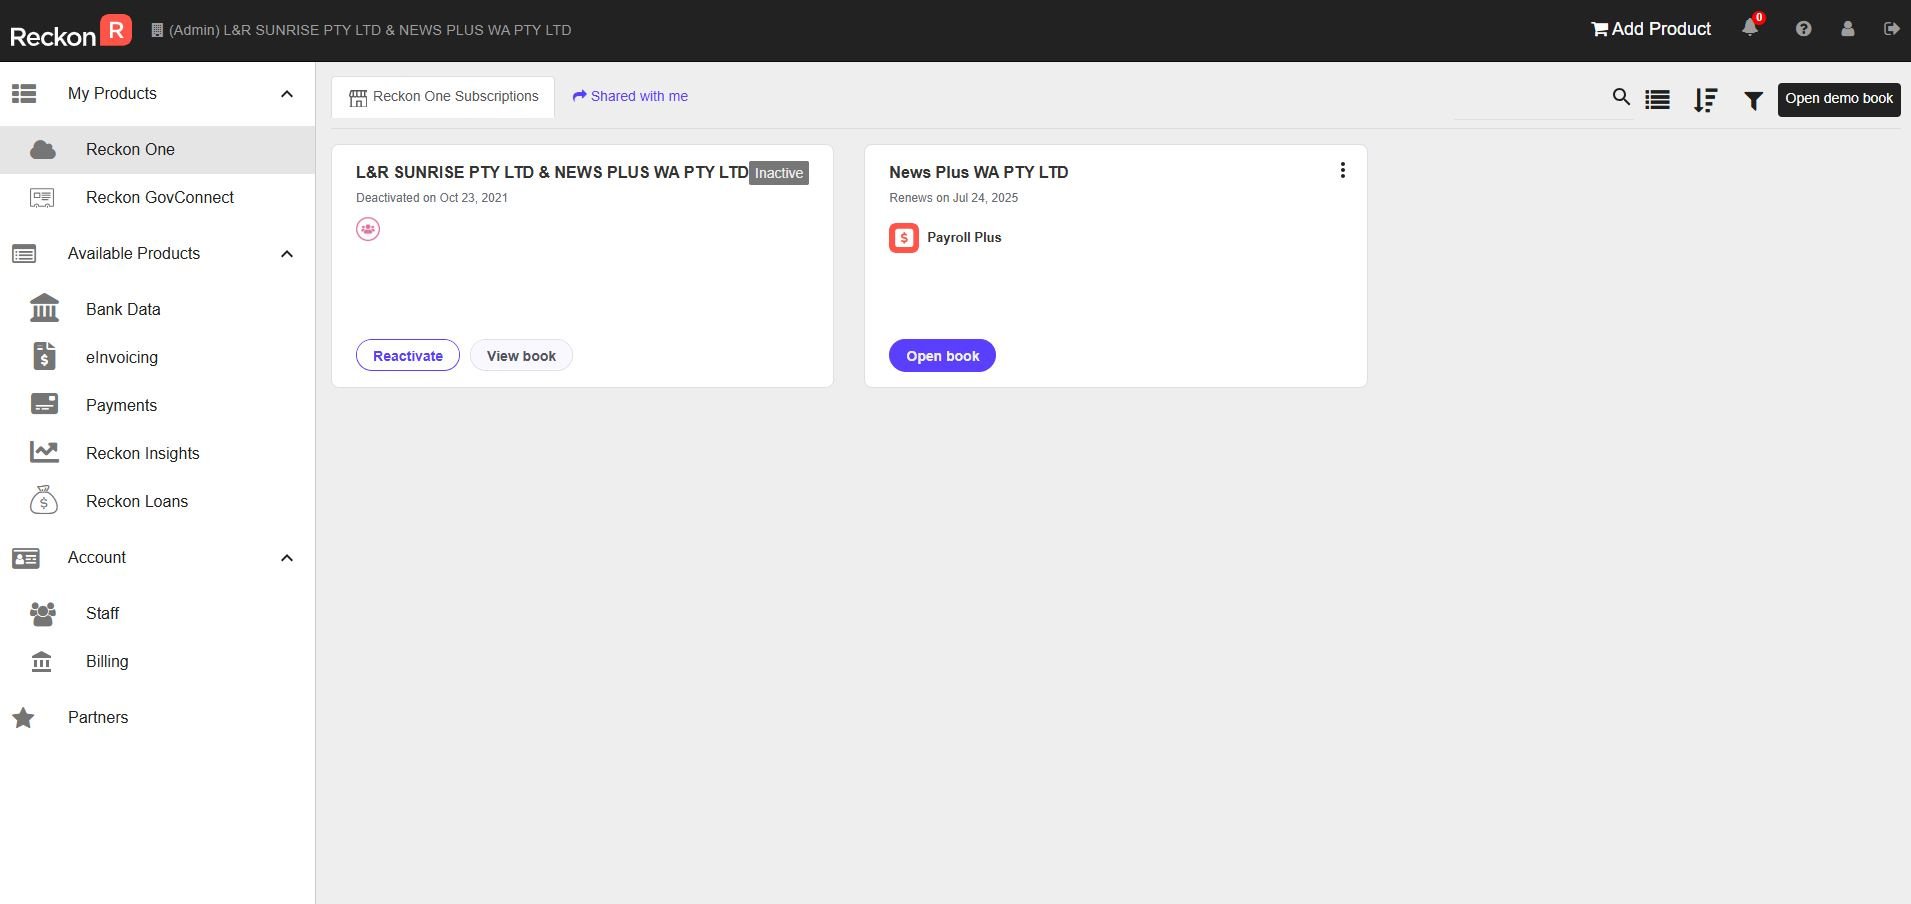Open the filter funnel icon
The height and width of the screenshot is (904, 1911).
[1753, 100]
